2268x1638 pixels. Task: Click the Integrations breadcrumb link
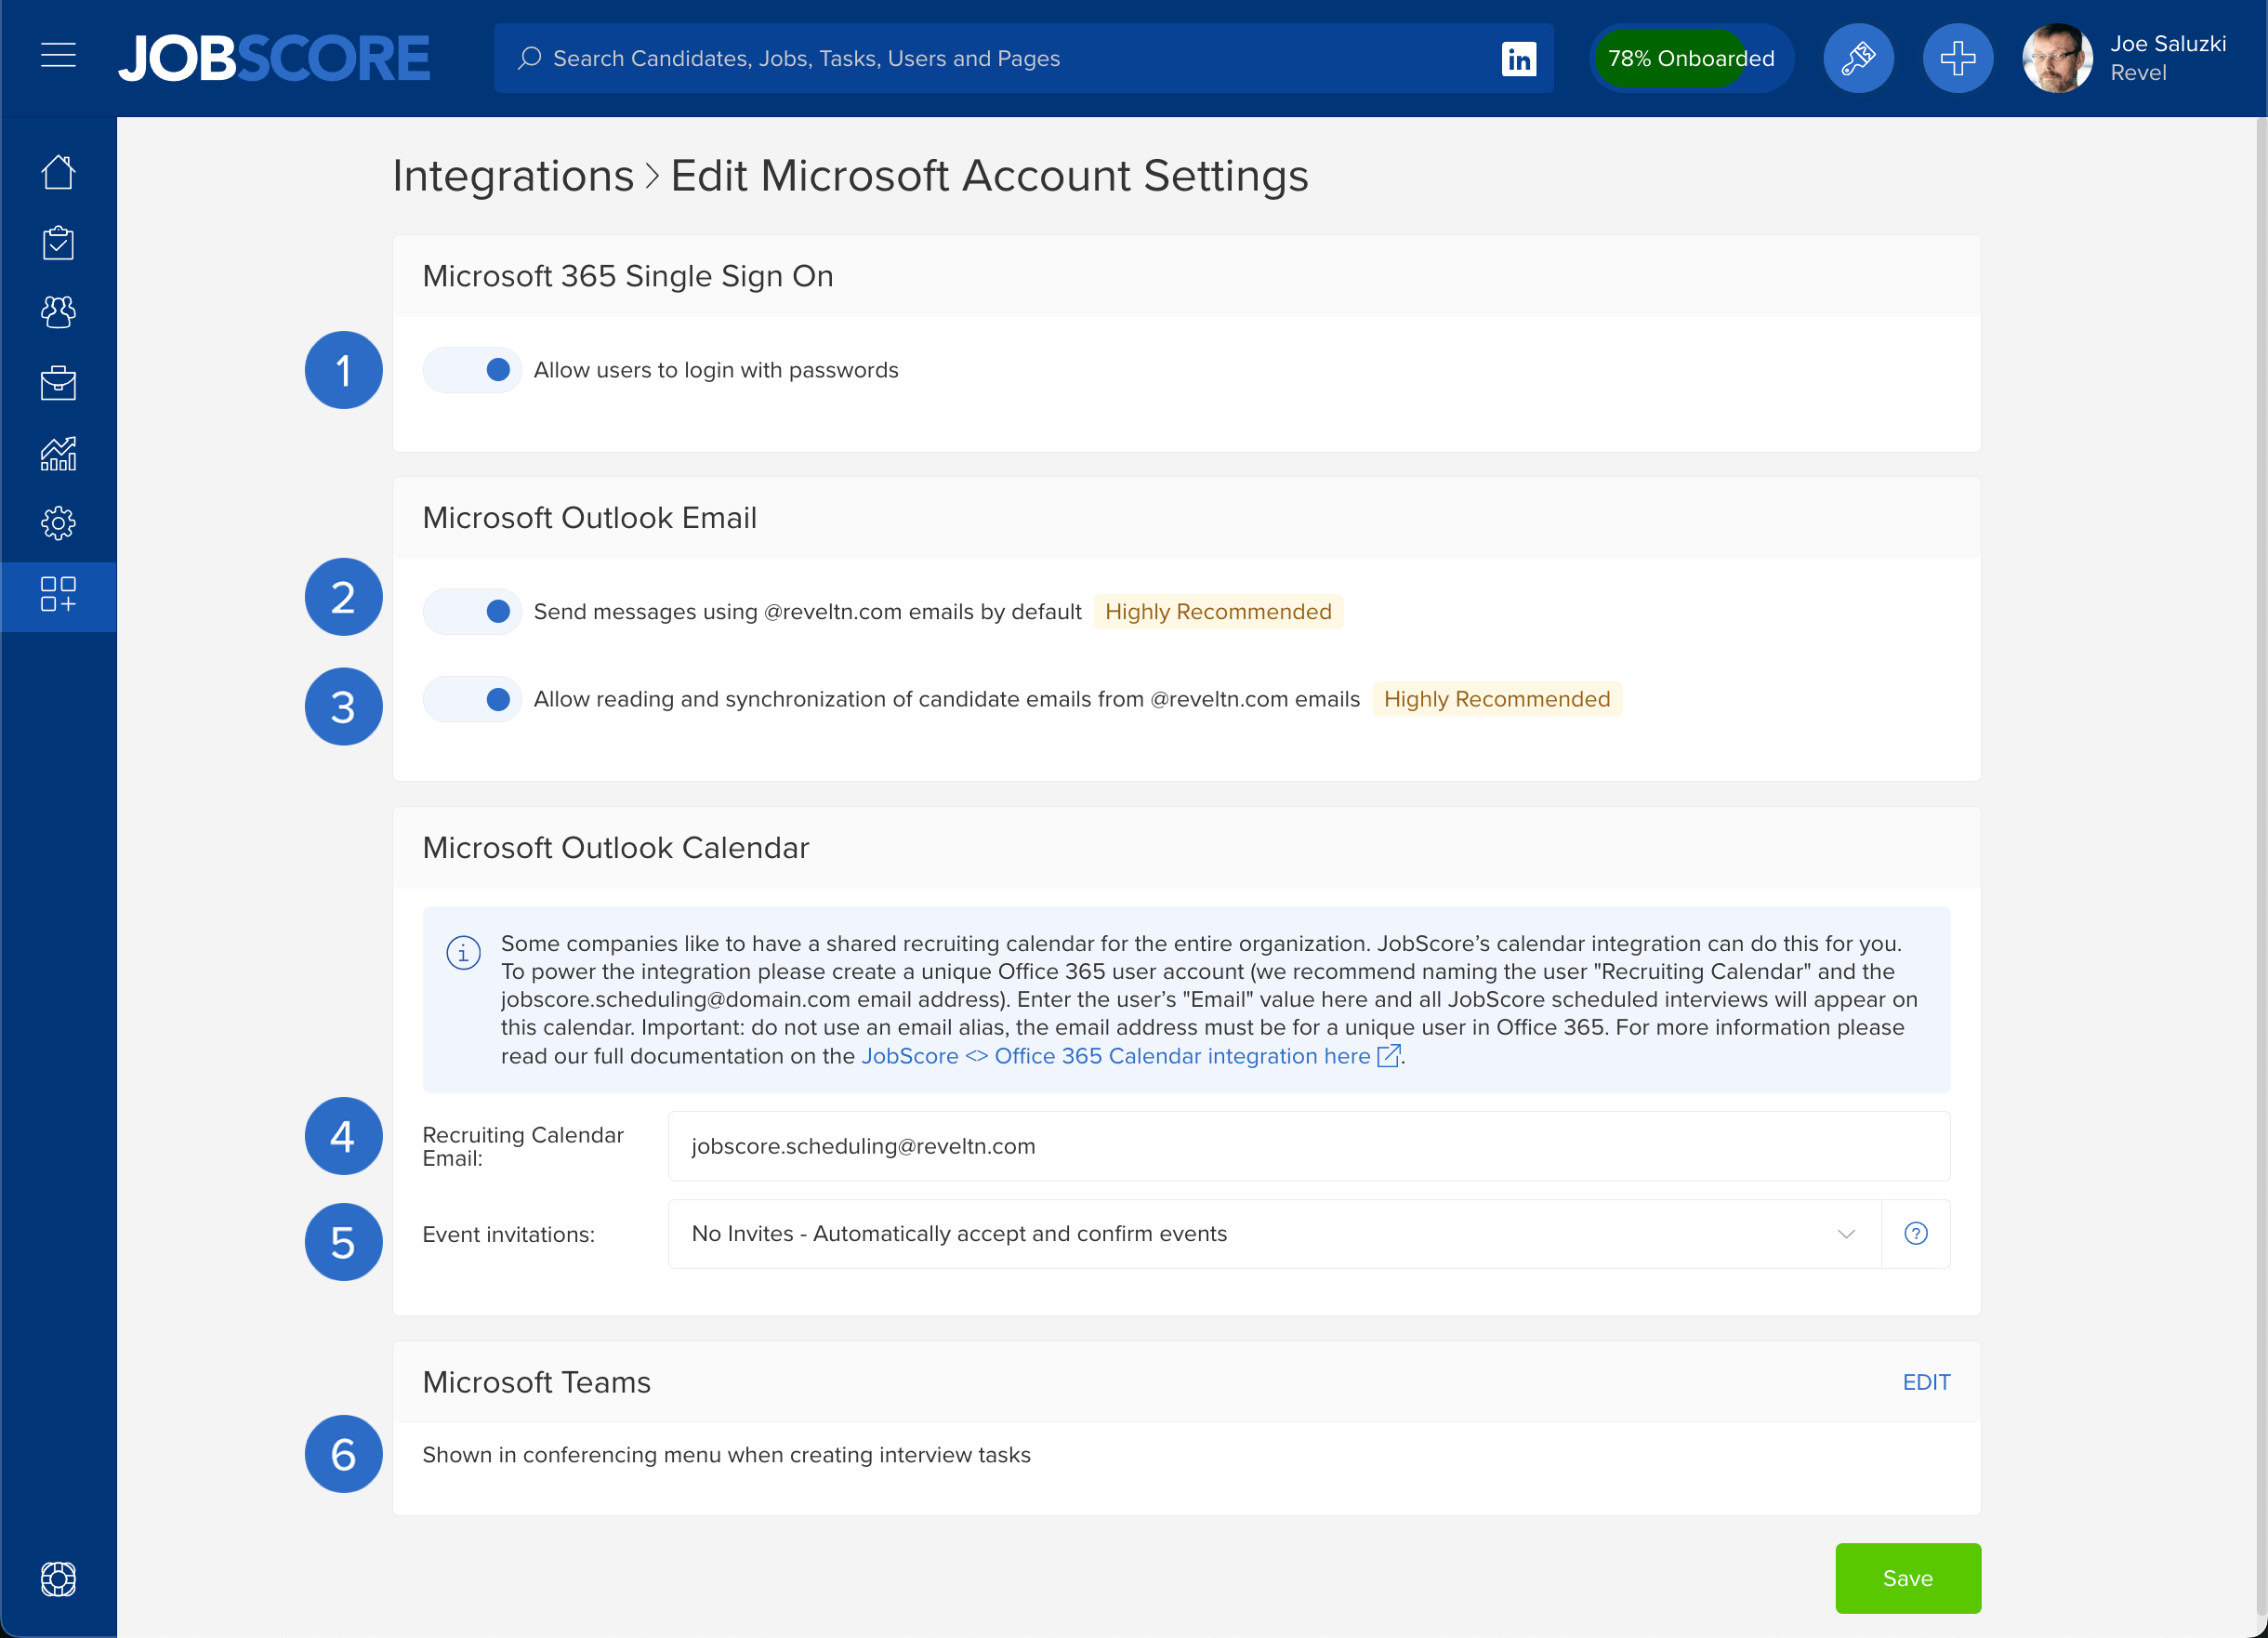[513, 176]
